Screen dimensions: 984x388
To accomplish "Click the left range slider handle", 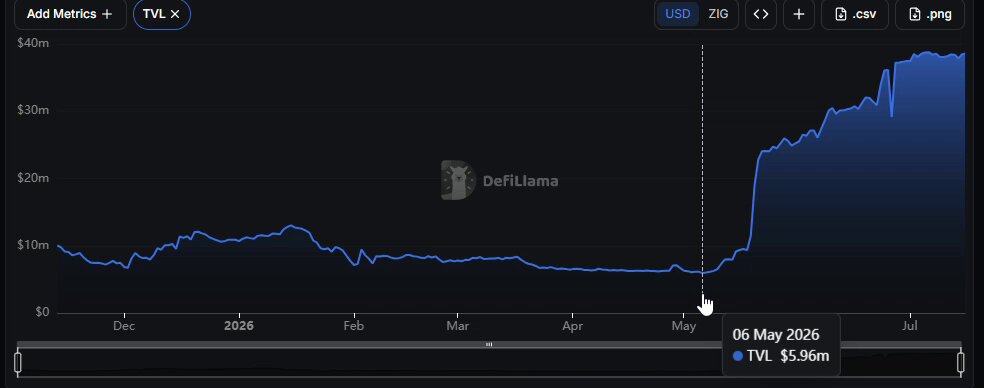I will click(18, 362).
